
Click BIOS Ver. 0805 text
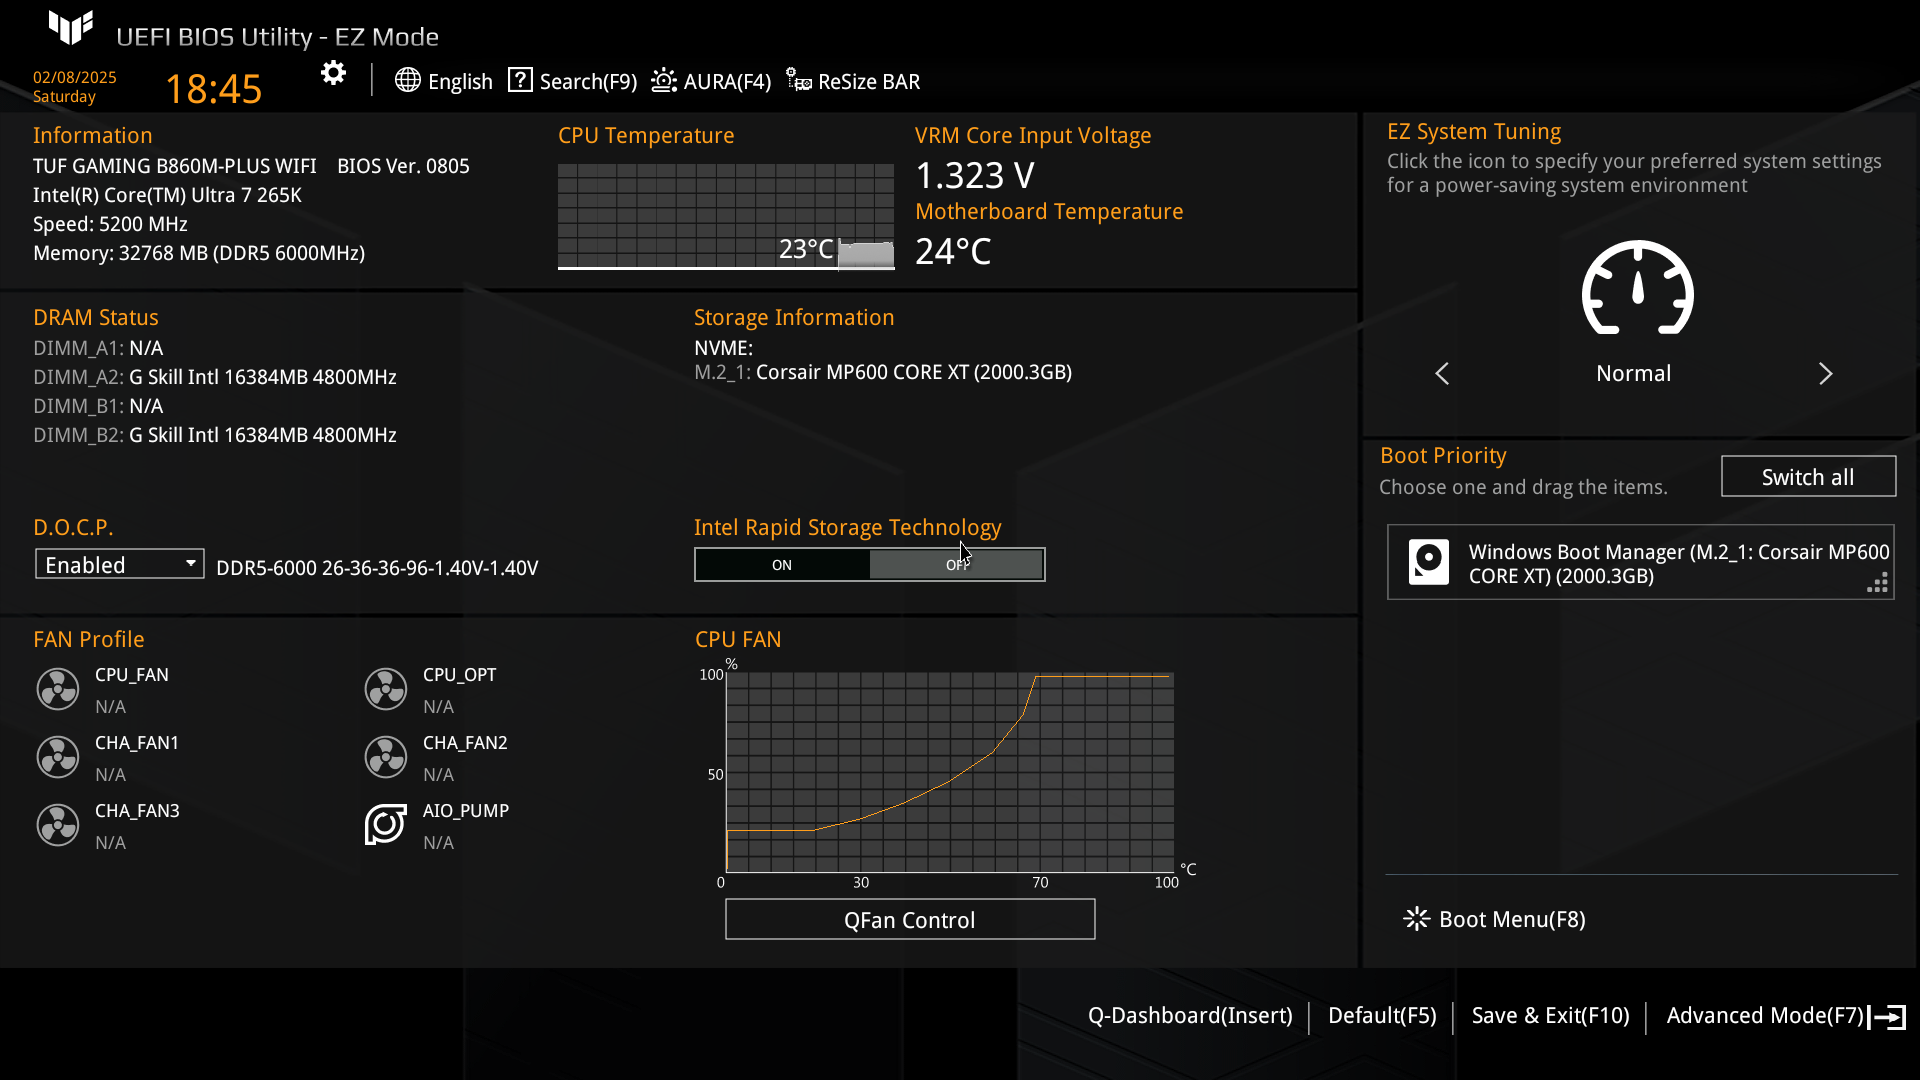(x=403, y=166)
